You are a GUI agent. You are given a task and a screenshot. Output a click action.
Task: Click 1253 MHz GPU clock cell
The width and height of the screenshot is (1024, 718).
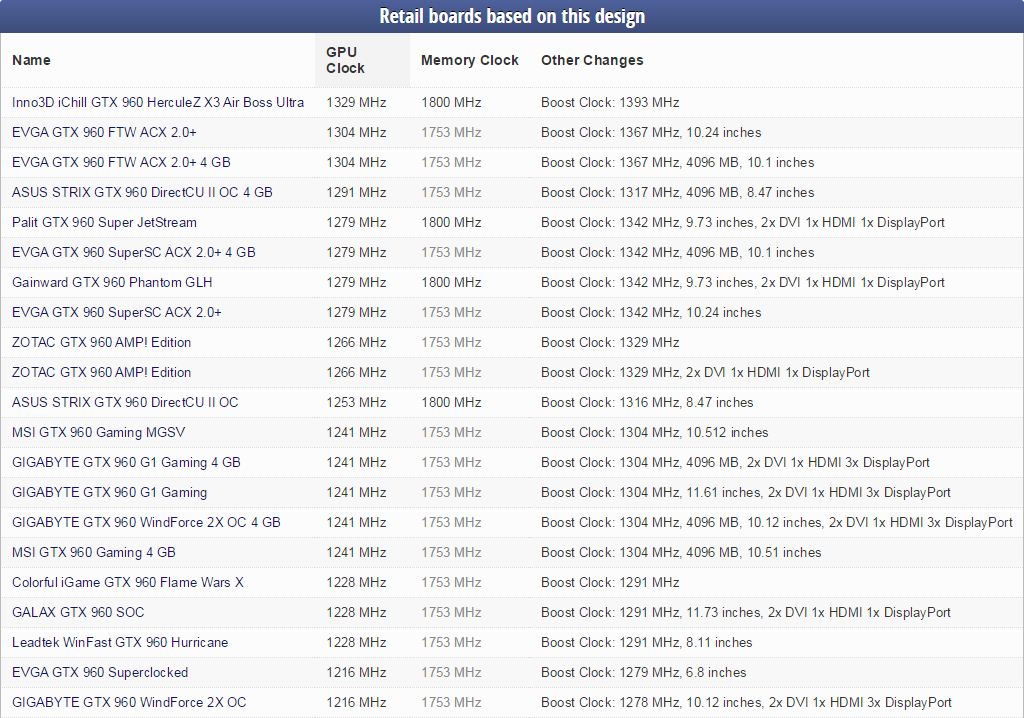[357, 402]
